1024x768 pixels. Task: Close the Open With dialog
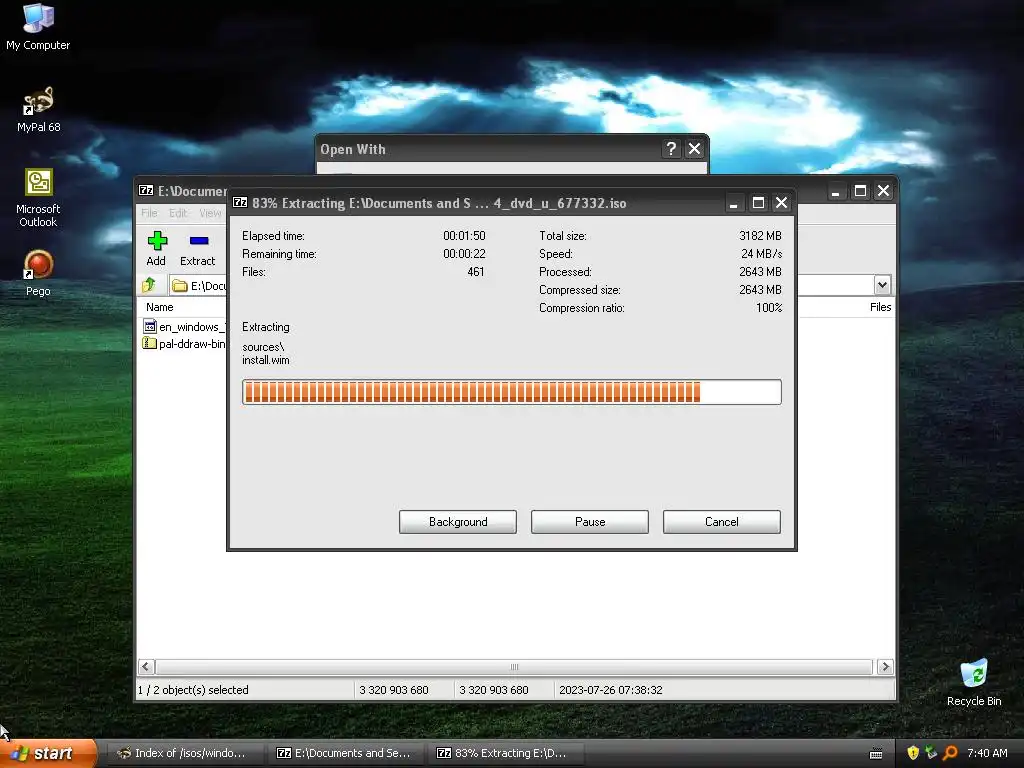(694, 149)
